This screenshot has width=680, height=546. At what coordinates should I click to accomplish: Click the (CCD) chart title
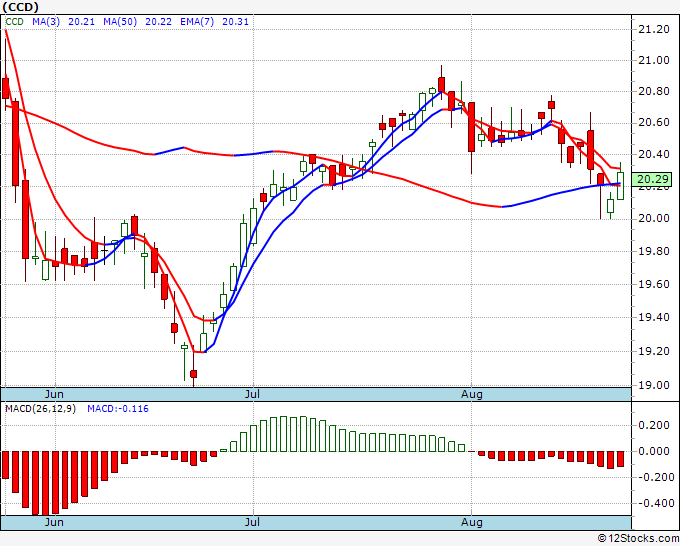pyautogui.click(x=20, y=7)
